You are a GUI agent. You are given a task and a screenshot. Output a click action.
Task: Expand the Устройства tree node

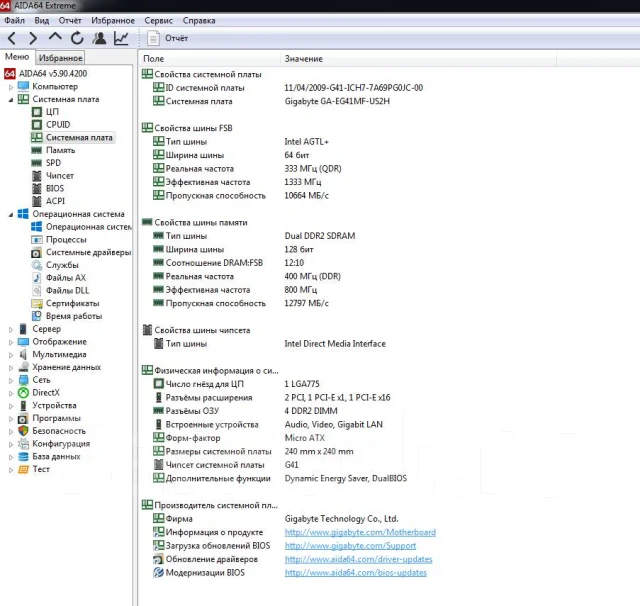(11, 406)
